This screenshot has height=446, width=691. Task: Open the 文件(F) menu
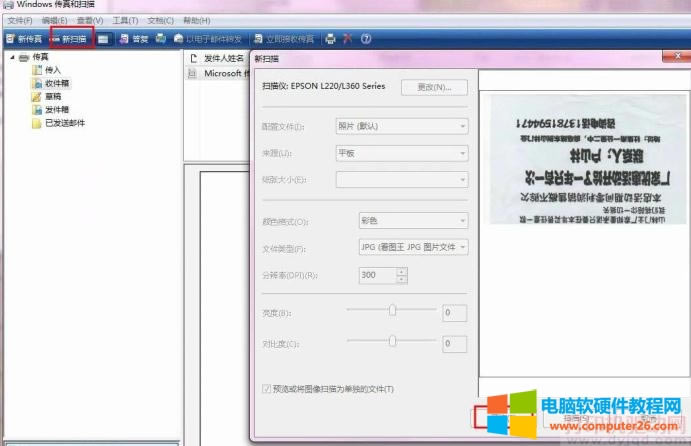tap(20, 20)
